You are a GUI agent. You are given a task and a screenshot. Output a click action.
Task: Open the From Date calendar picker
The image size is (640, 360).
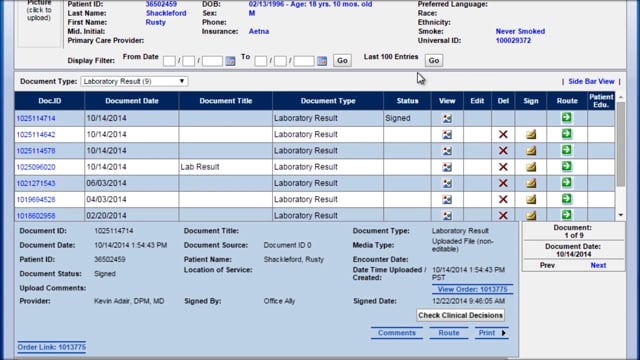[230, 61]
